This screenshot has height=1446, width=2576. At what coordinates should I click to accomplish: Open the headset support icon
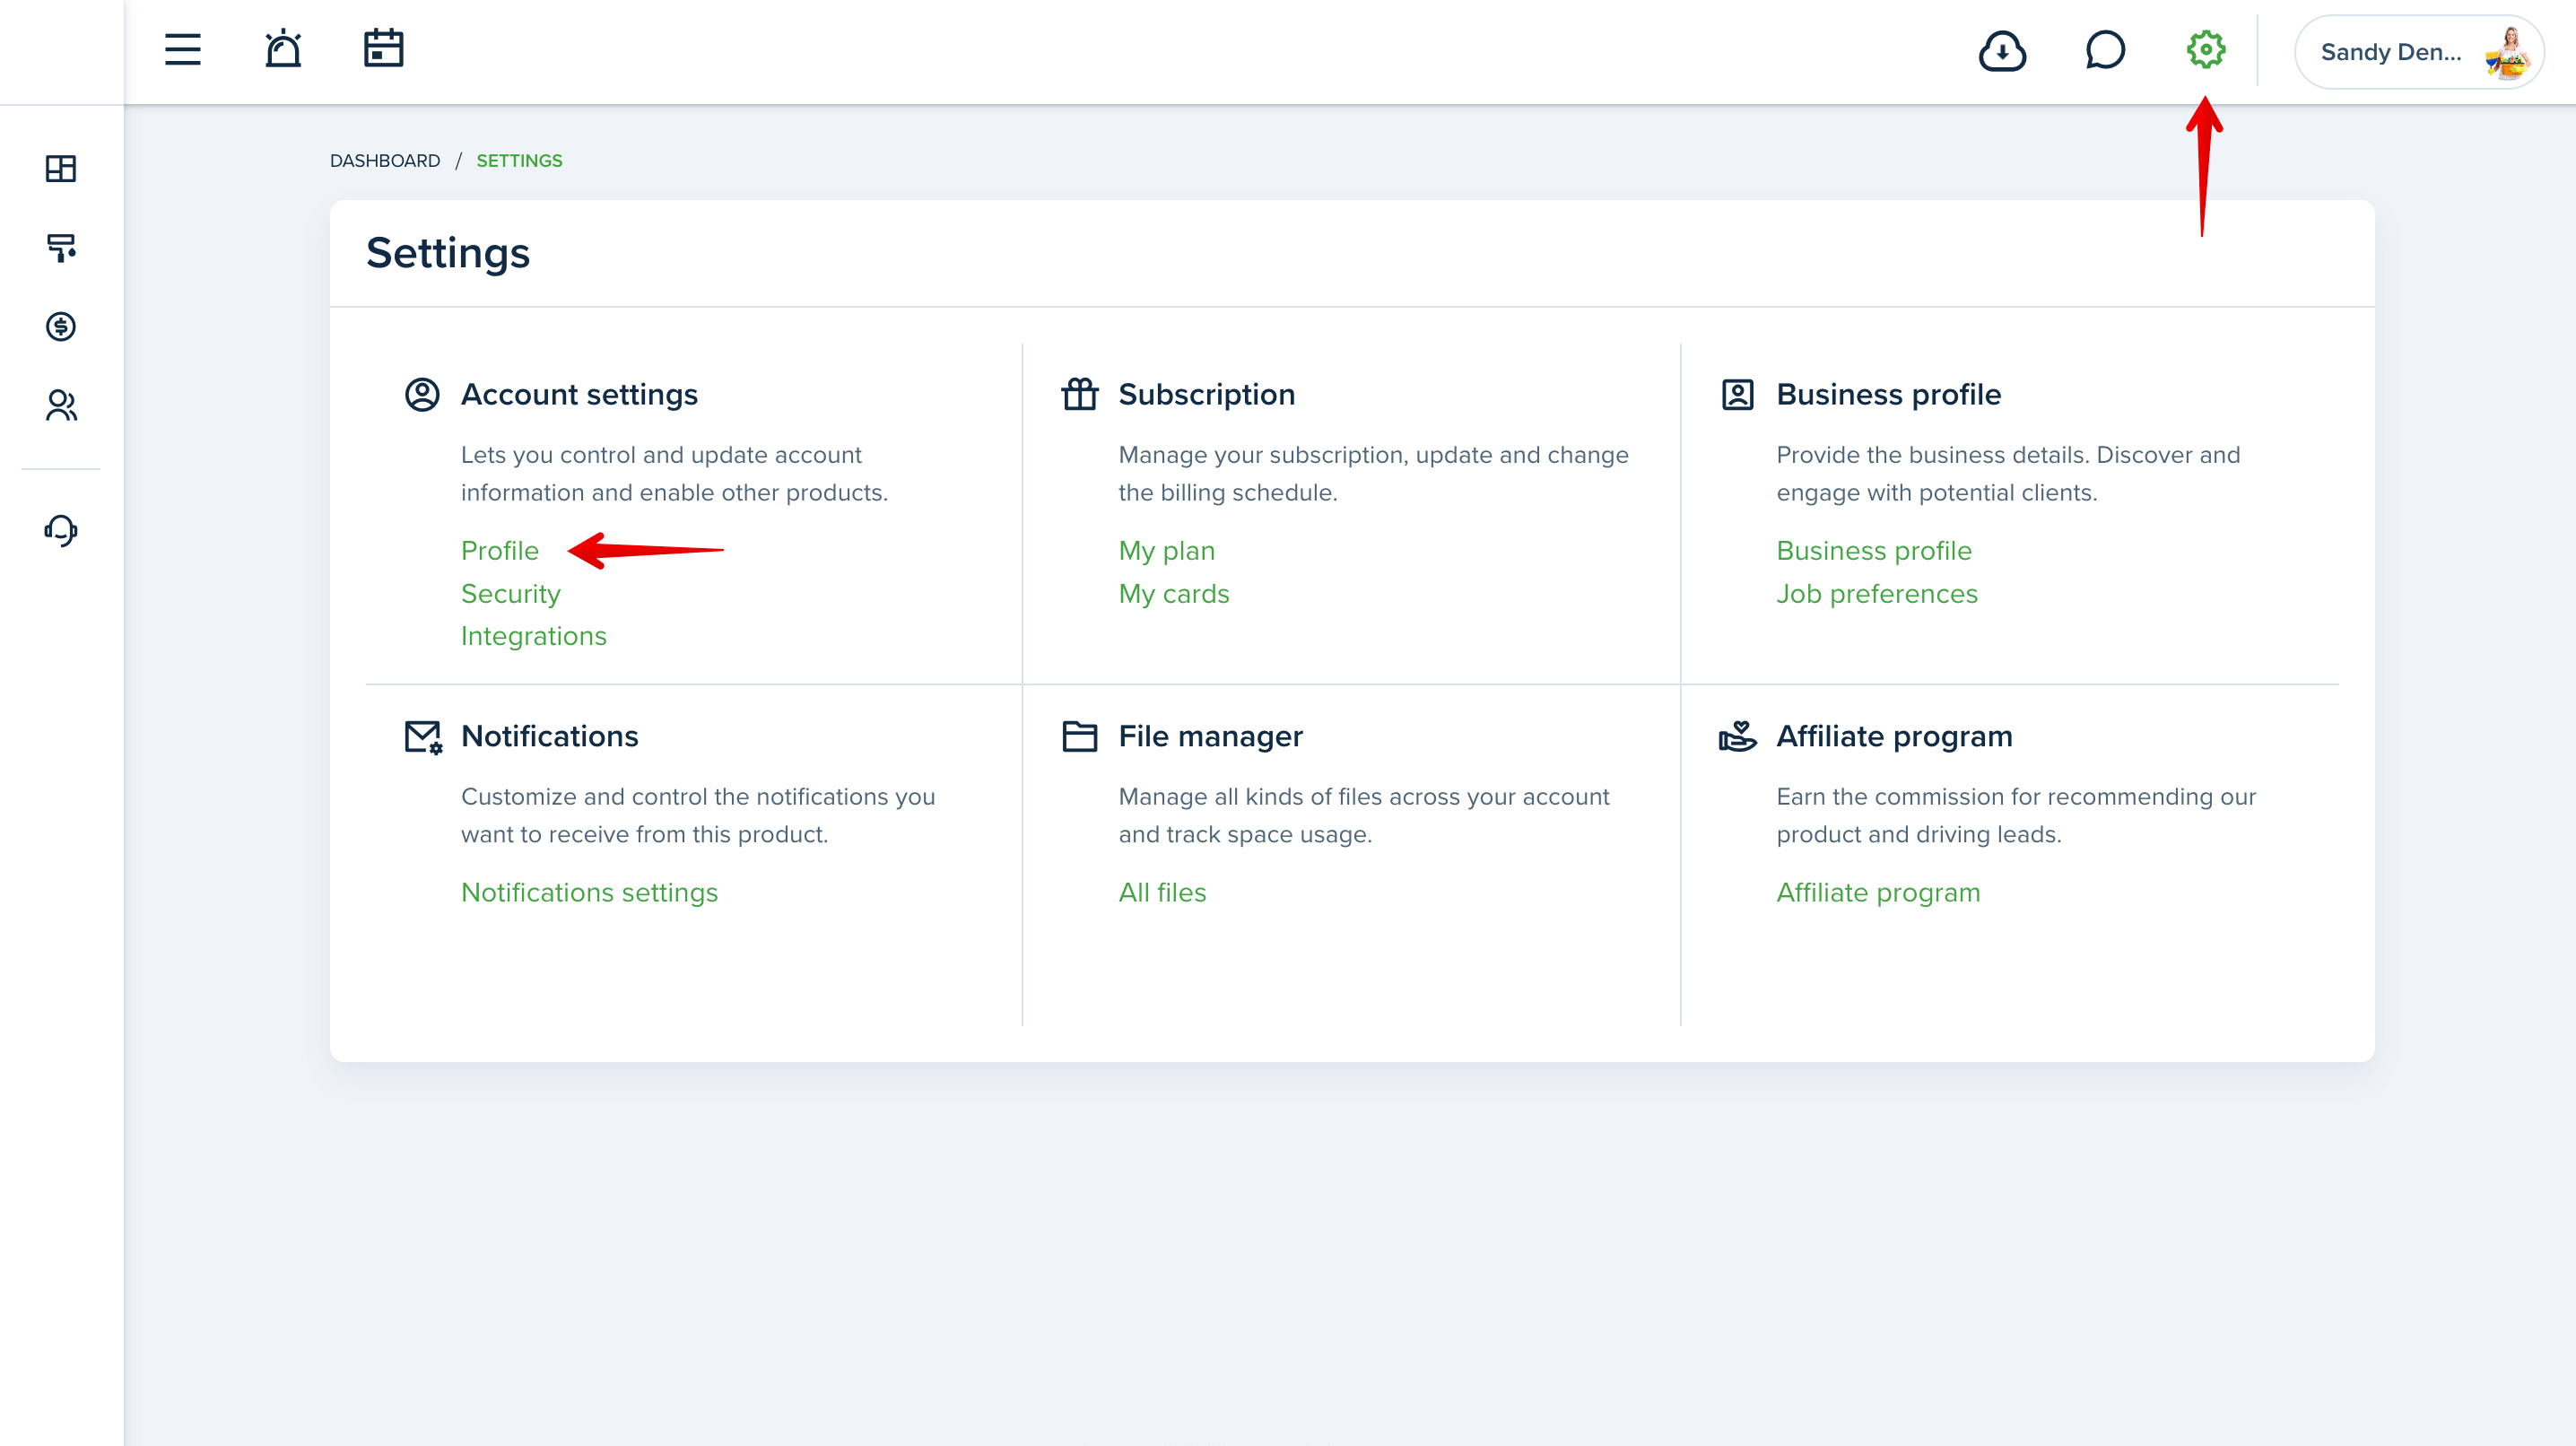[61, 530]
